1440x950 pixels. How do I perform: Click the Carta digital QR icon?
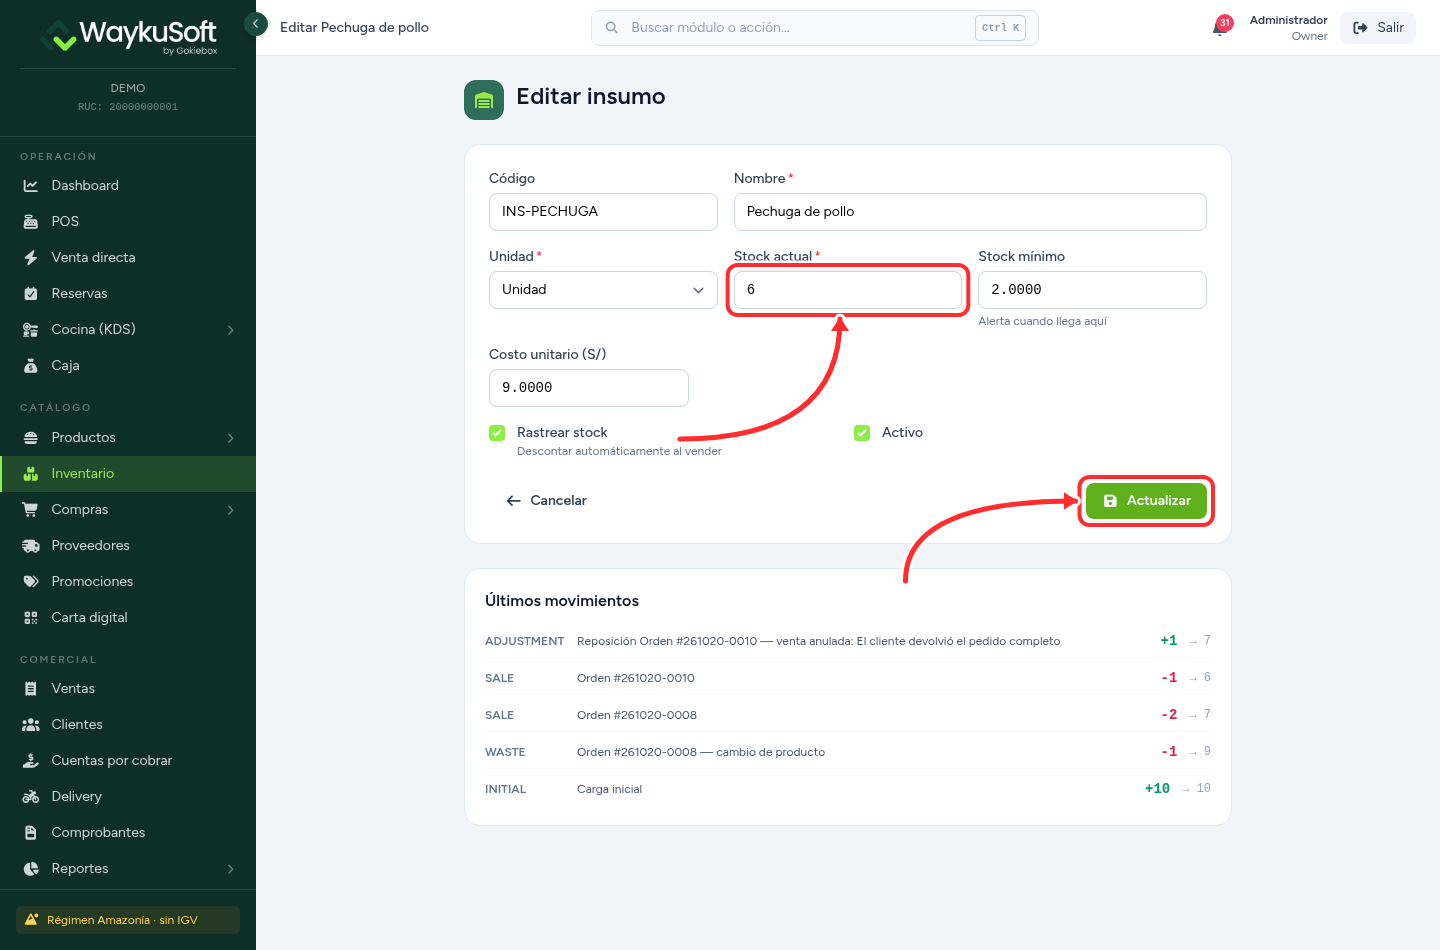(31, 617)
